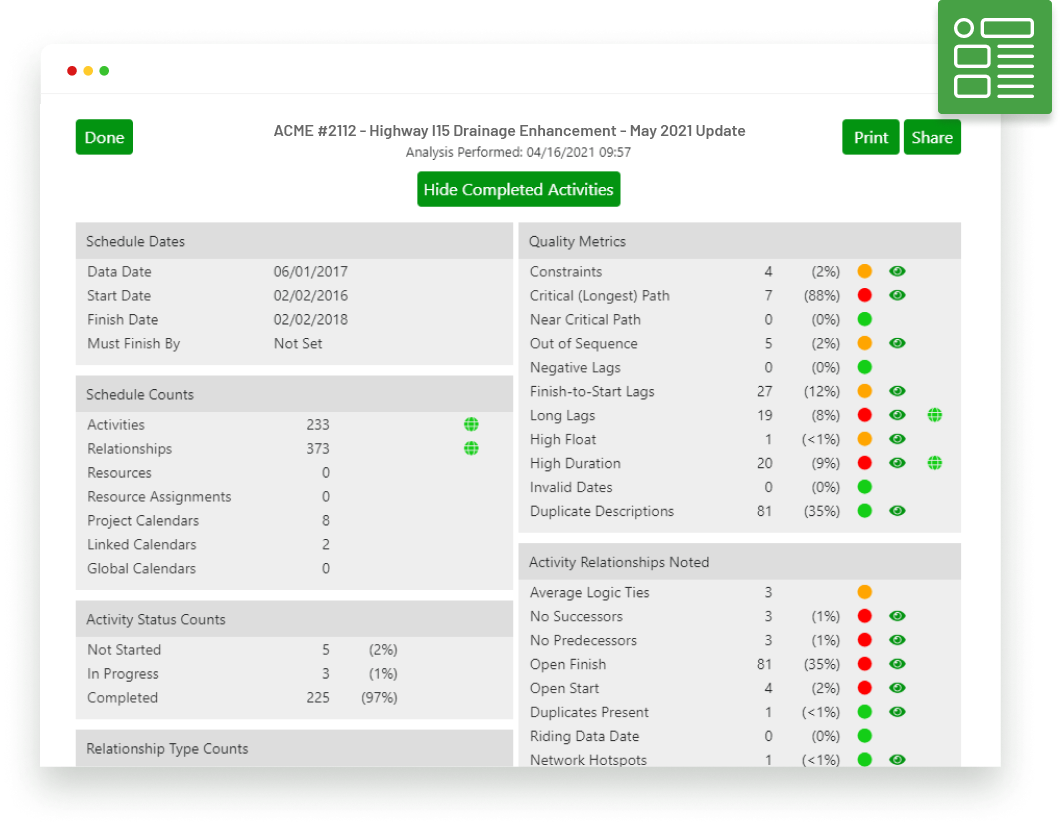This screenshot has height=827, width=1060.
Task: Toggle visibility for No Successors
Action: tap(897, 616)
